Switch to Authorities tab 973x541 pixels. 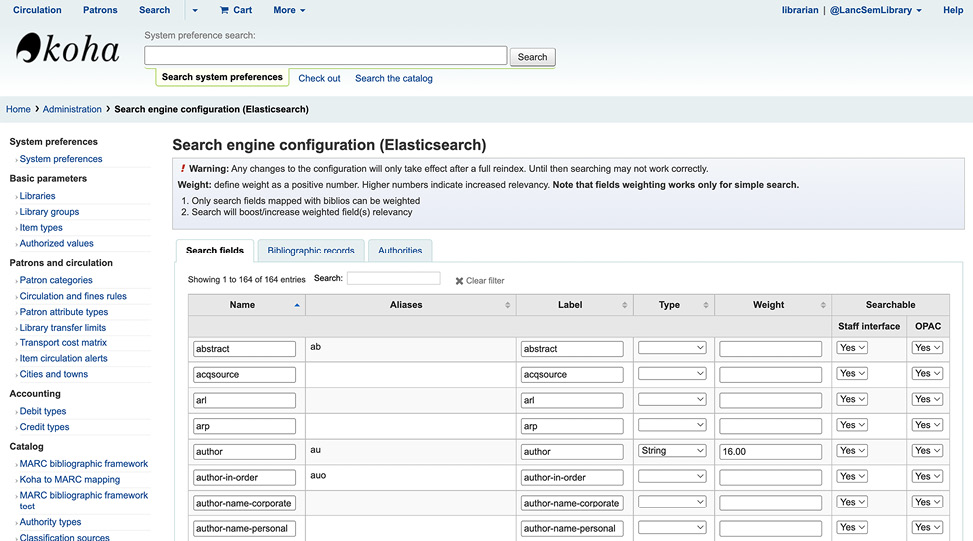(x=400, y=251)
